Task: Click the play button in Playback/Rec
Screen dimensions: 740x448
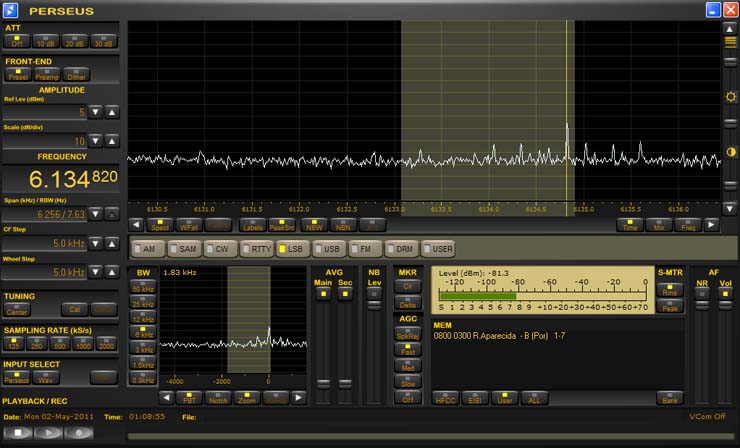Action: 48,432
